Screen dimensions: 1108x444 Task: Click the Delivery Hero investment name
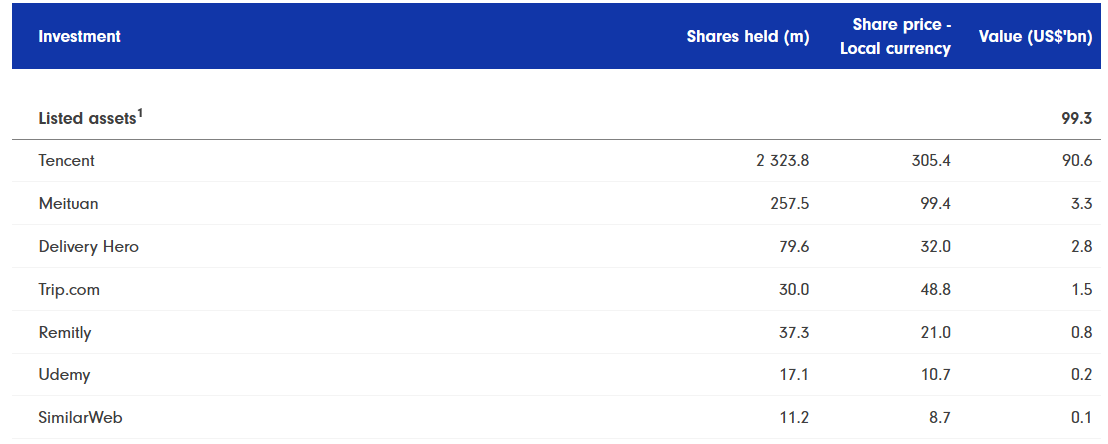[x=88, y=247]
